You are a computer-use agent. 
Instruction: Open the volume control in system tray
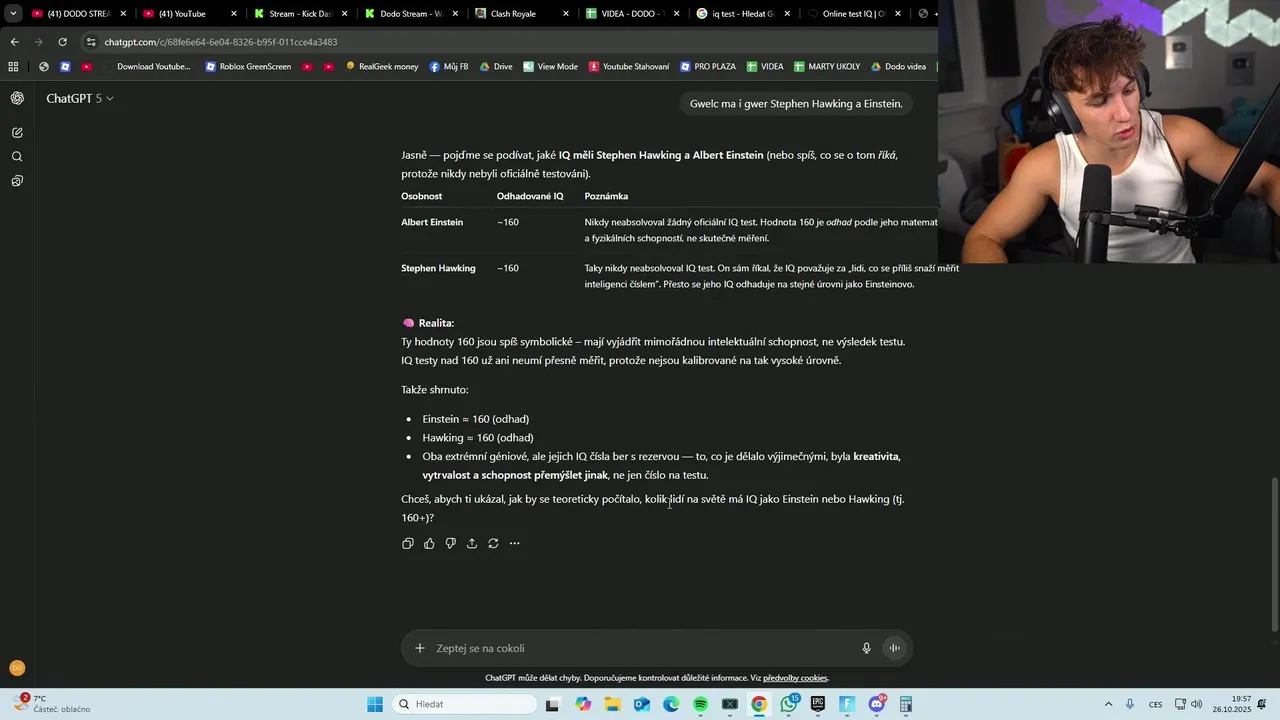click(x=1196, y=704)
